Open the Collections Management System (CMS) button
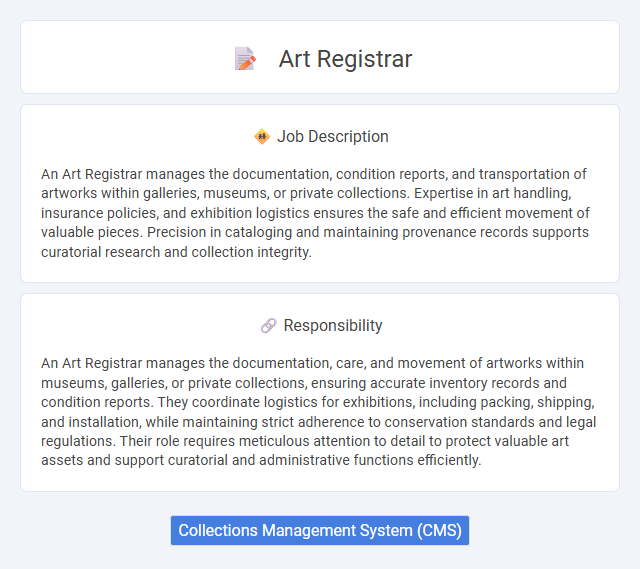Screen dimensions: 640x569 coord(320,530)
